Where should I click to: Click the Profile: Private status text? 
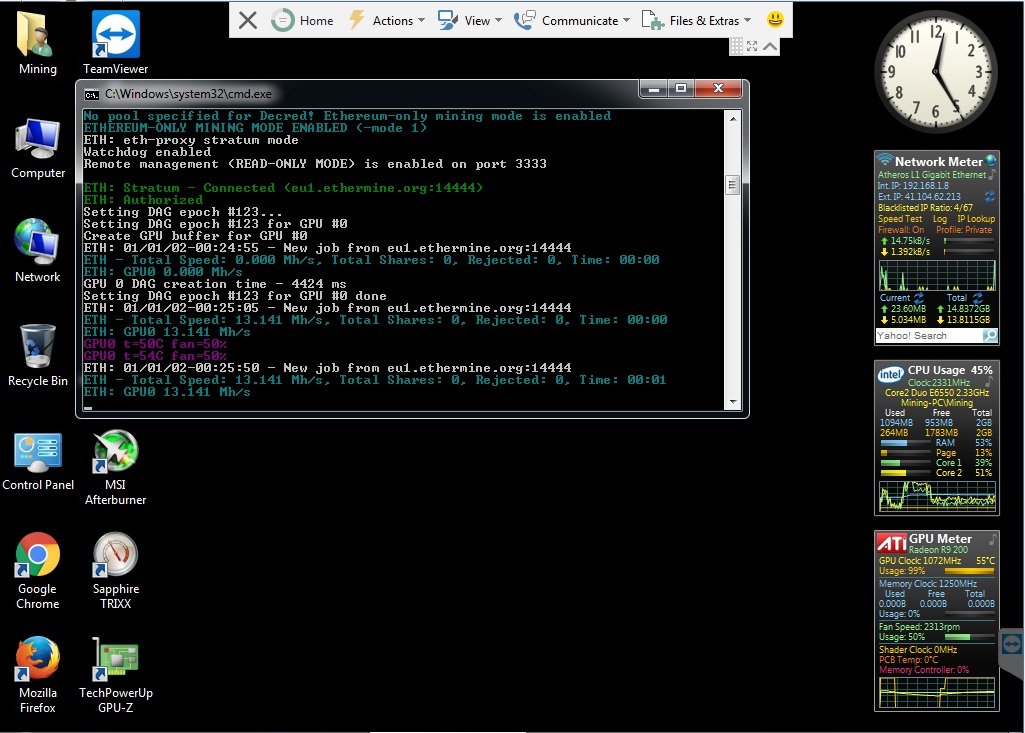(964, 230)
